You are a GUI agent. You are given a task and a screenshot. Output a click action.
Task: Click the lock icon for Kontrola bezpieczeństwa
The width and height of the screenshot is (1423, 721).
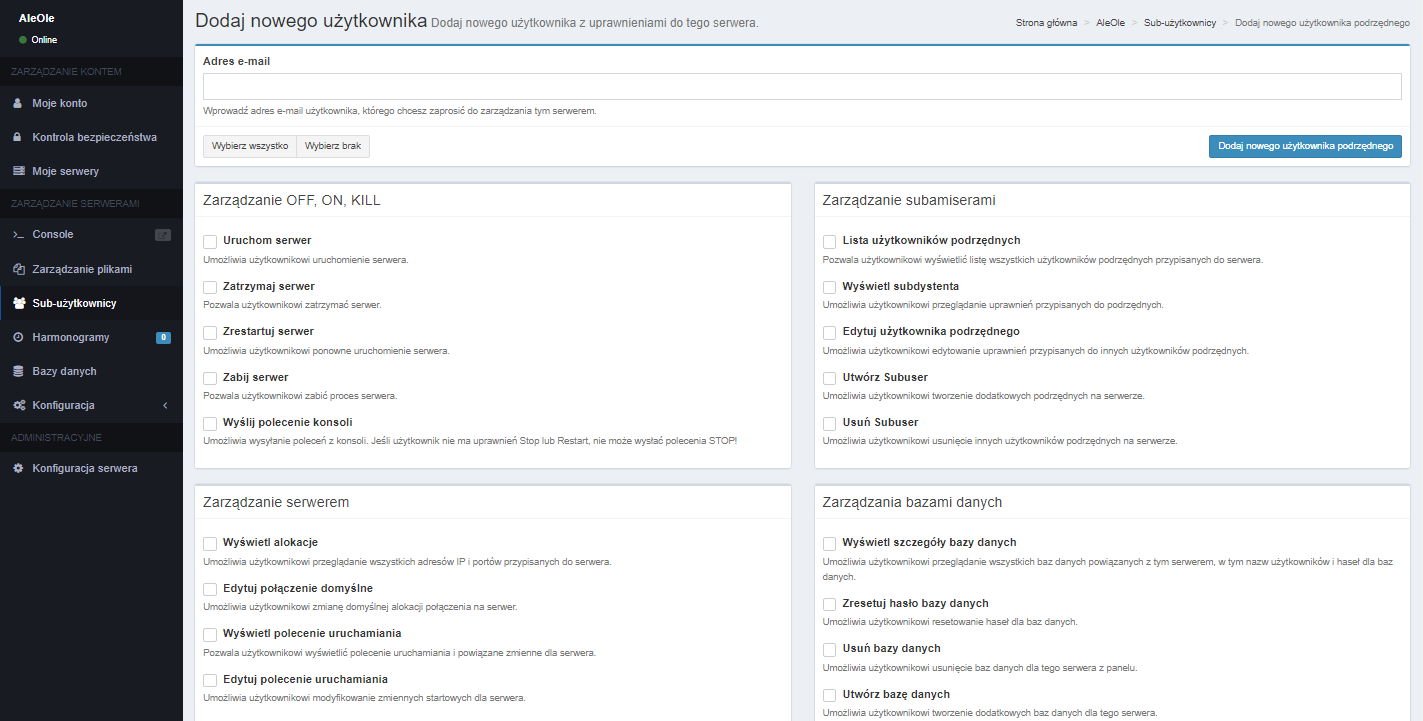(18, 137)
